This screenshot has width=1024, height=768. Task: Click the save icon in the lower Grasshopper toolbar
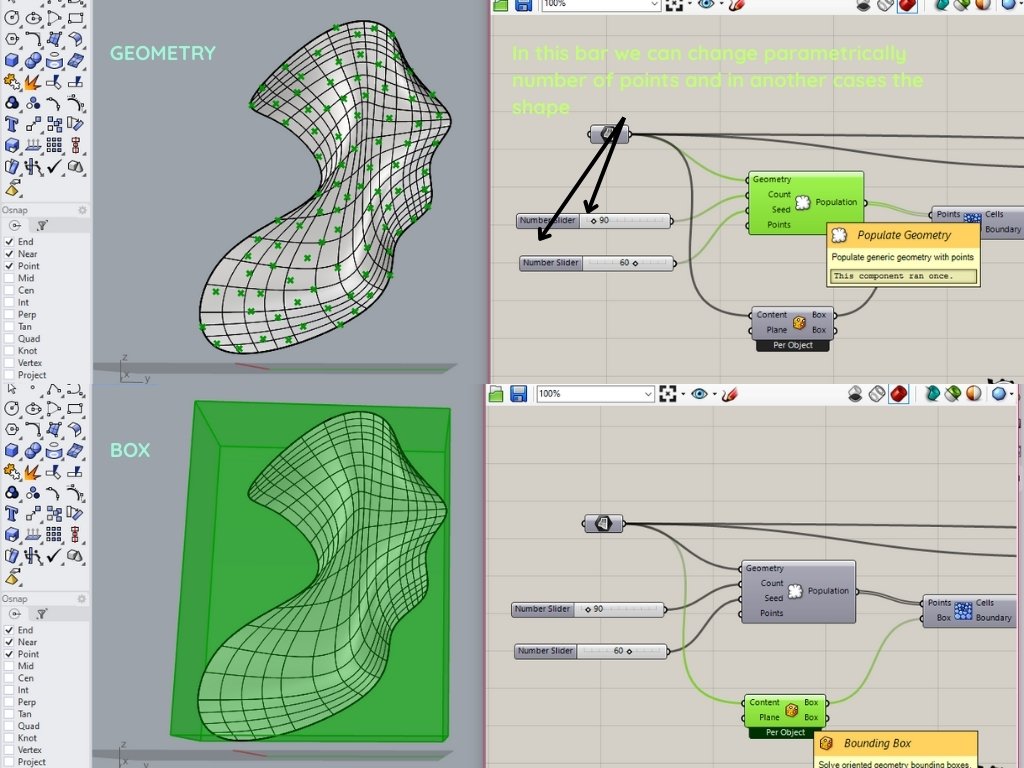[x=518, y=394]
